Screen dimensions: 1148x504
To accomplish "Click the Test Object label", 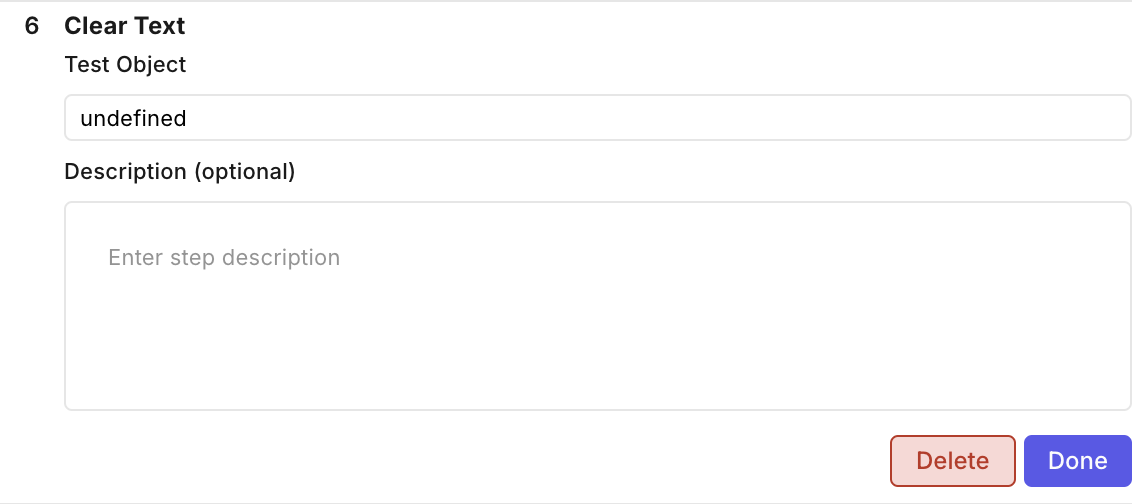I will 125,64.
